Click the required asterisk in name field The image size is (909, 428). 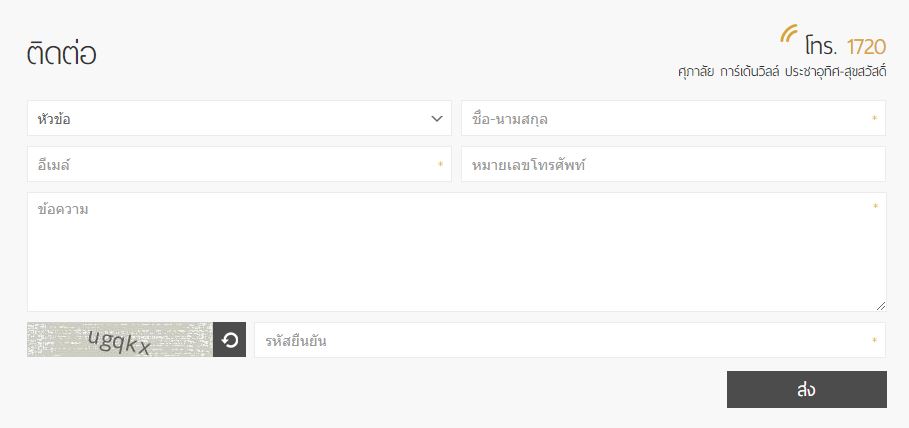pos(875,120)
